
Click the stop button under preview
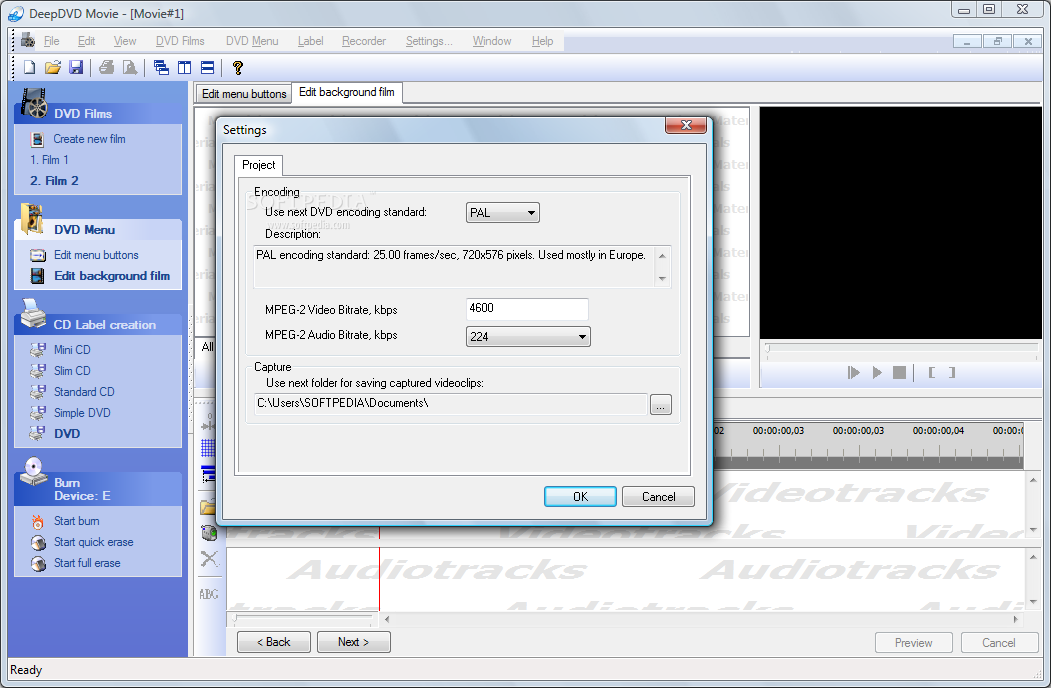[900, 373]
